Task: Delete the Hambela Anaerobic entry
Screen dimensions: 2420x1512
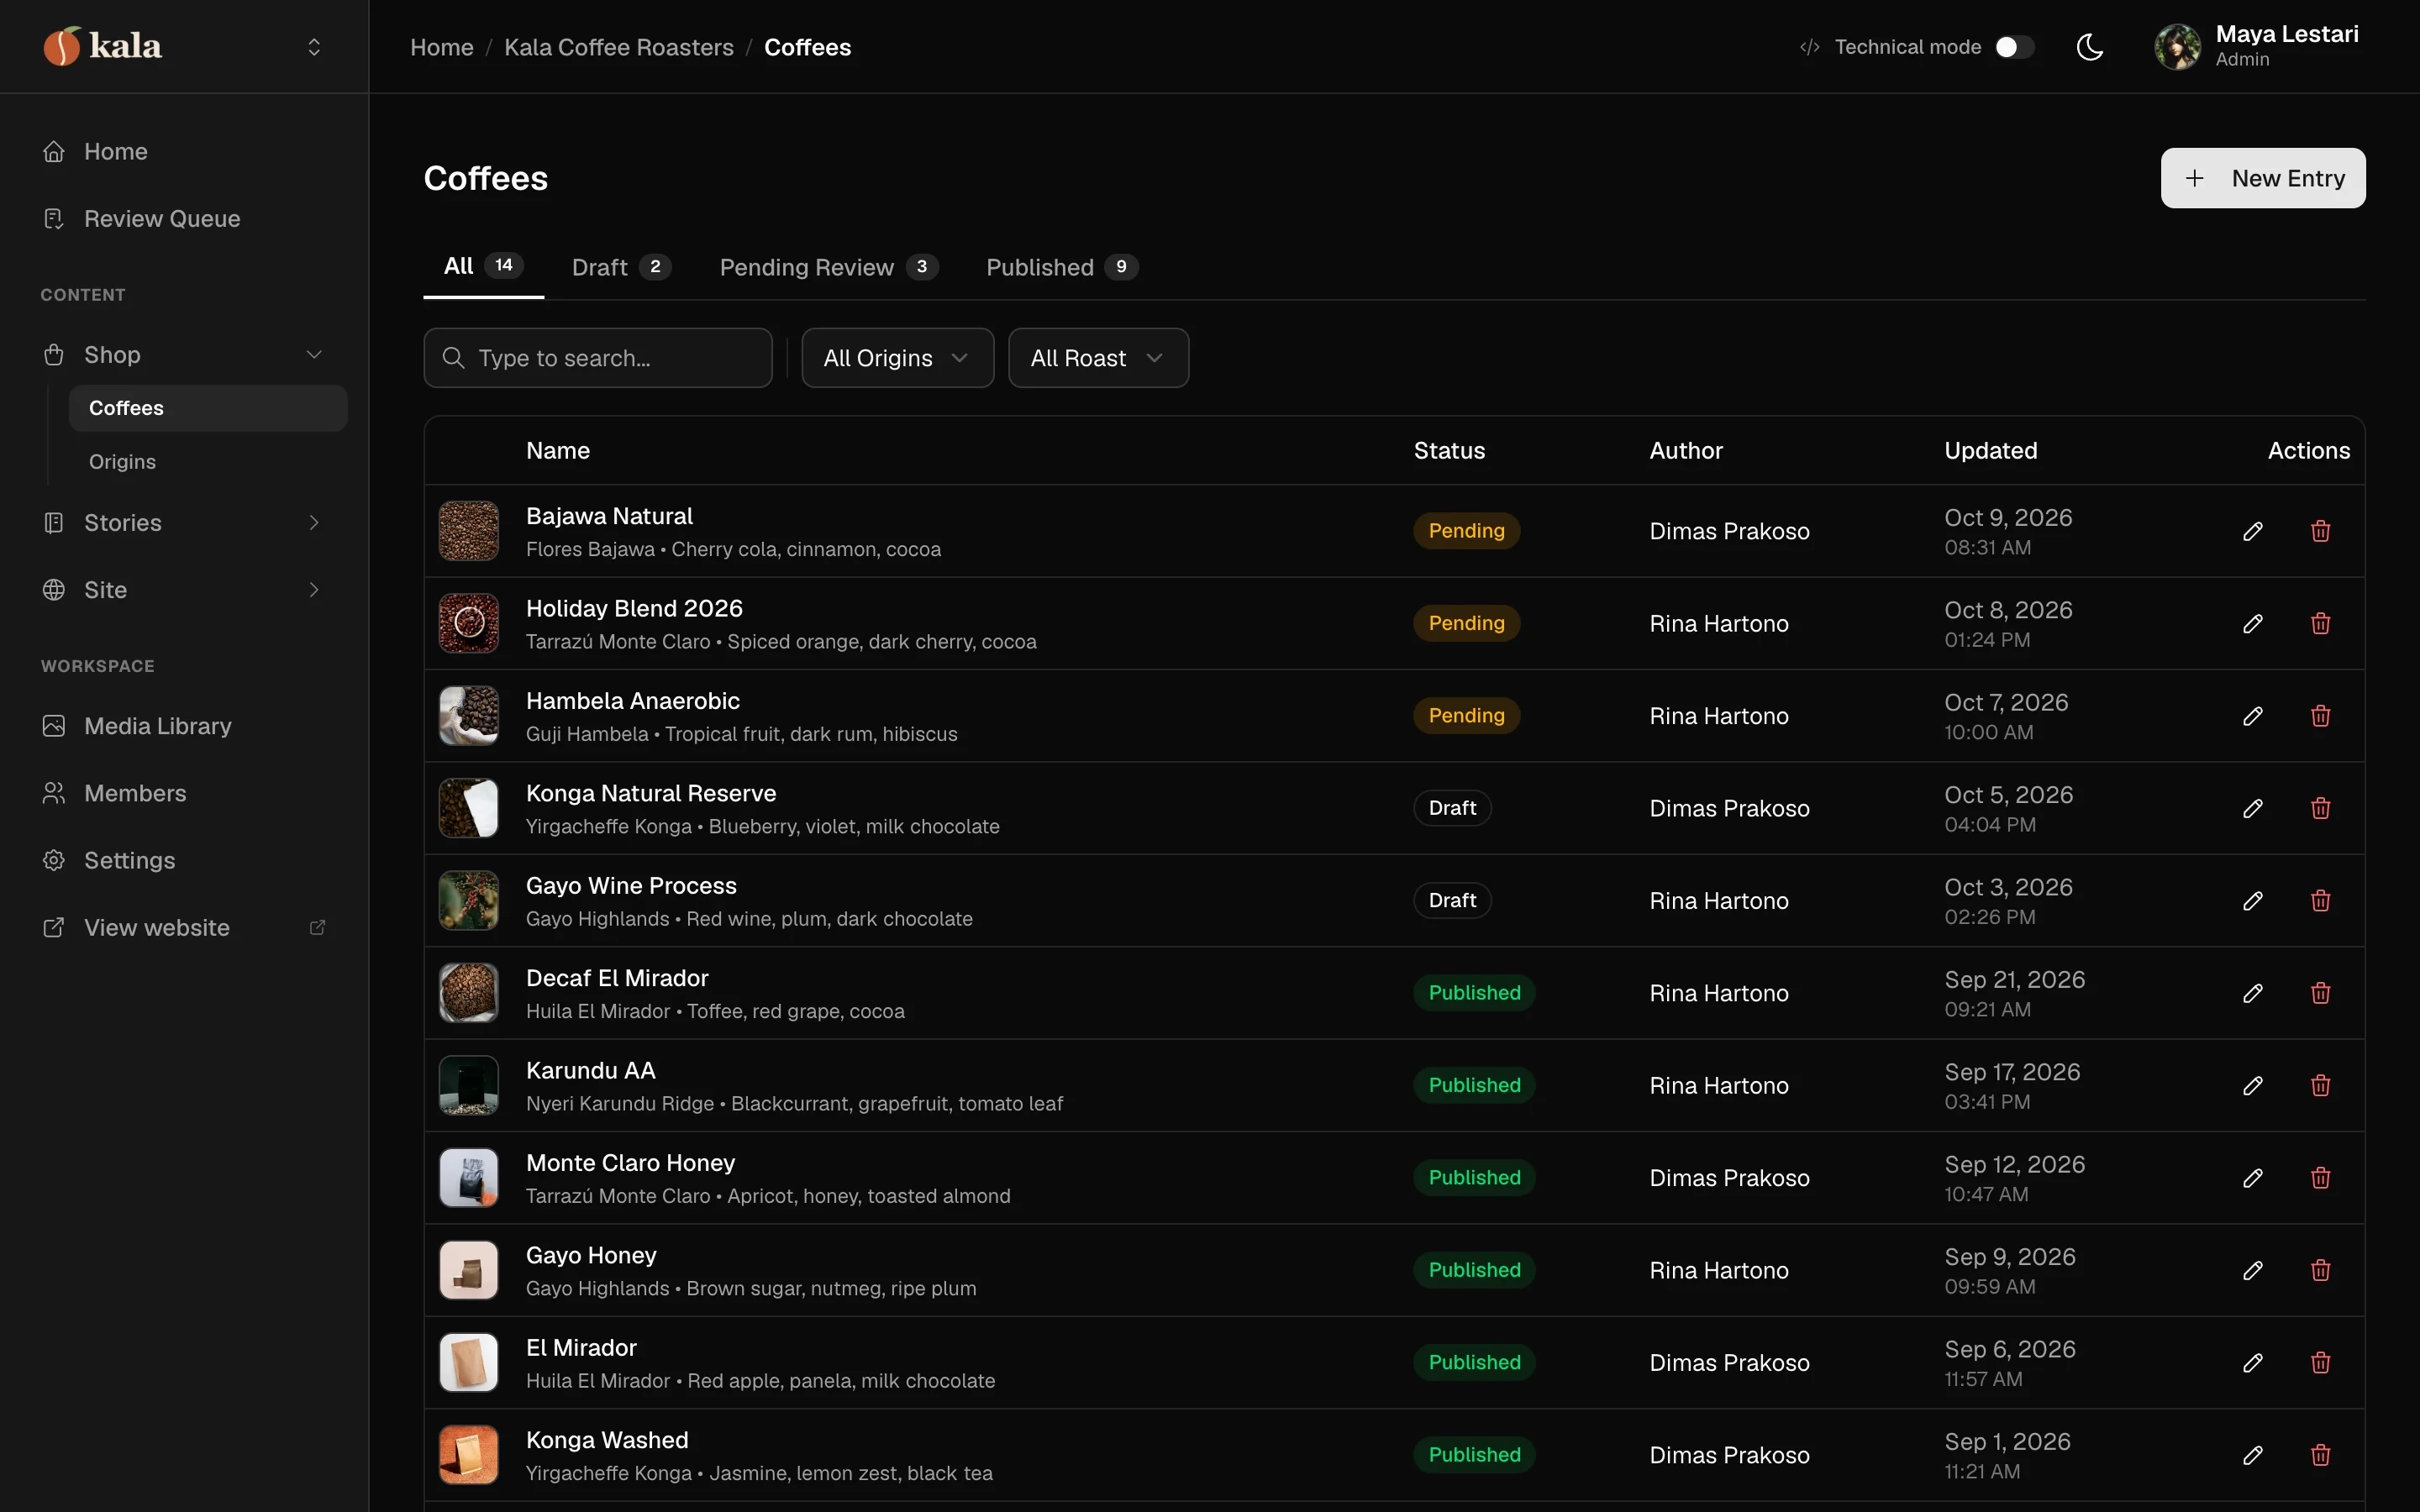Action: click(2320, 716)
